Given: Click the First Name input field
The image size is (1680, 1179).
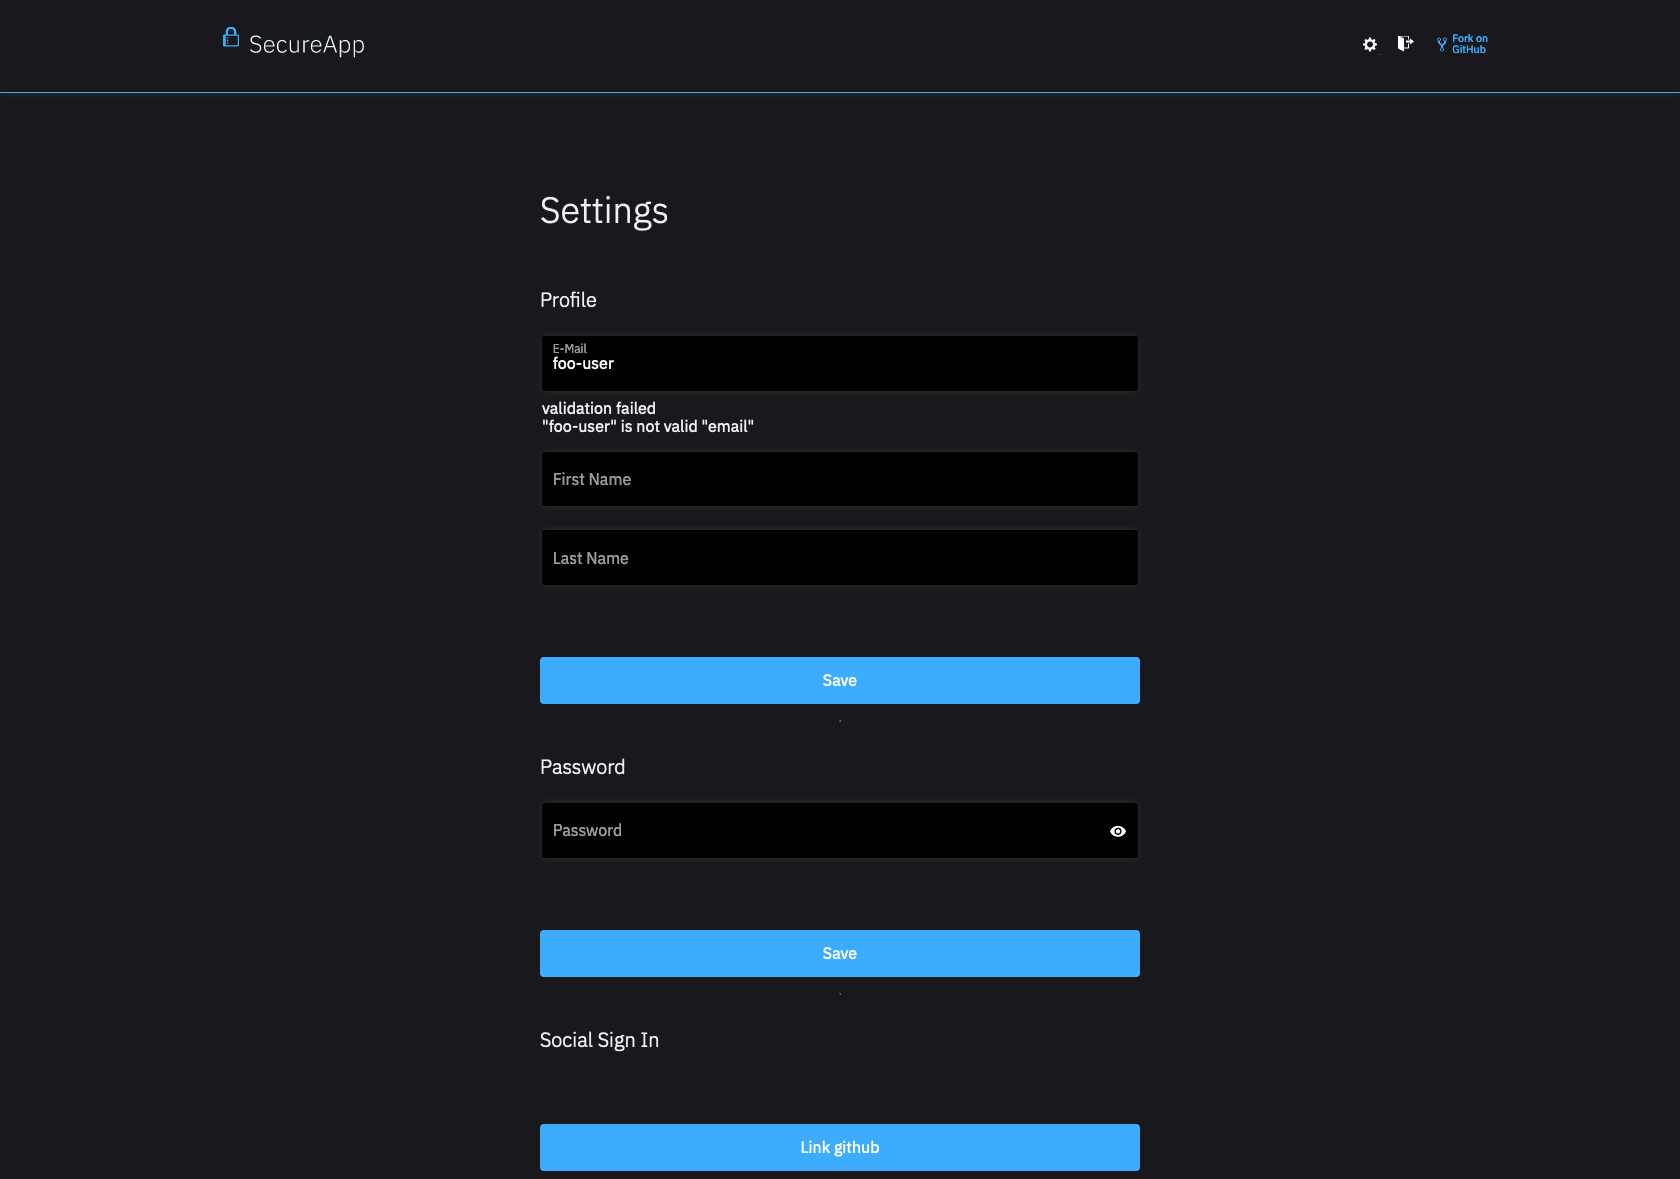Looking at the screenshot, I should [x=839, y=479].
